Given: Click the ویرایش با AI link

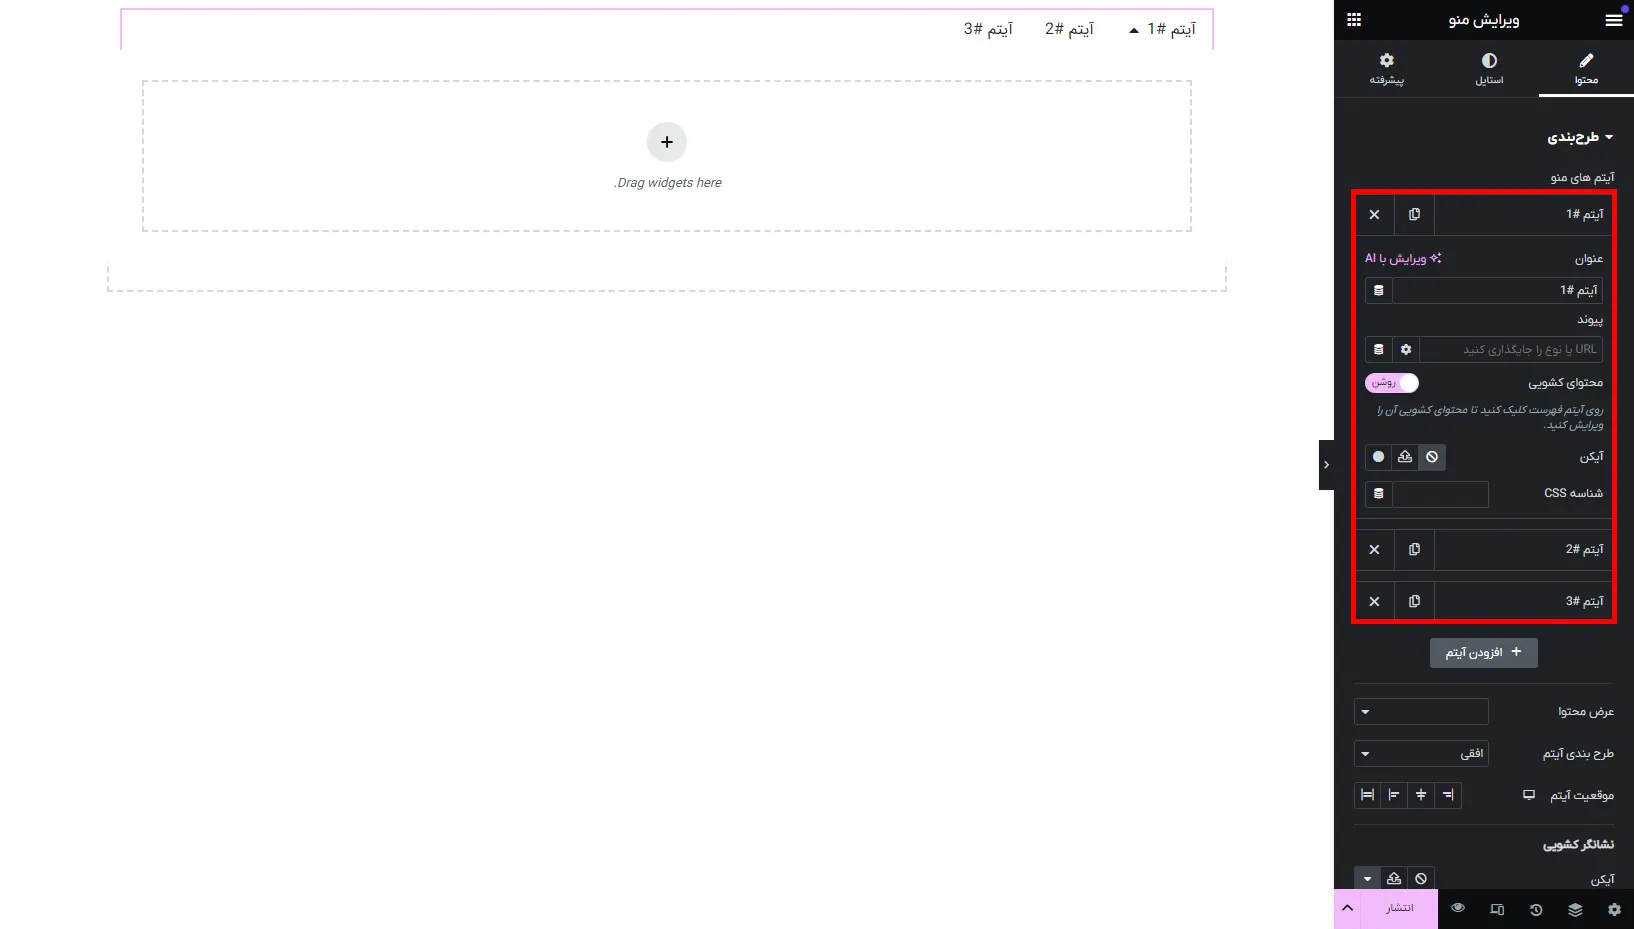Looking at the screenshot, I should 1403,258.
